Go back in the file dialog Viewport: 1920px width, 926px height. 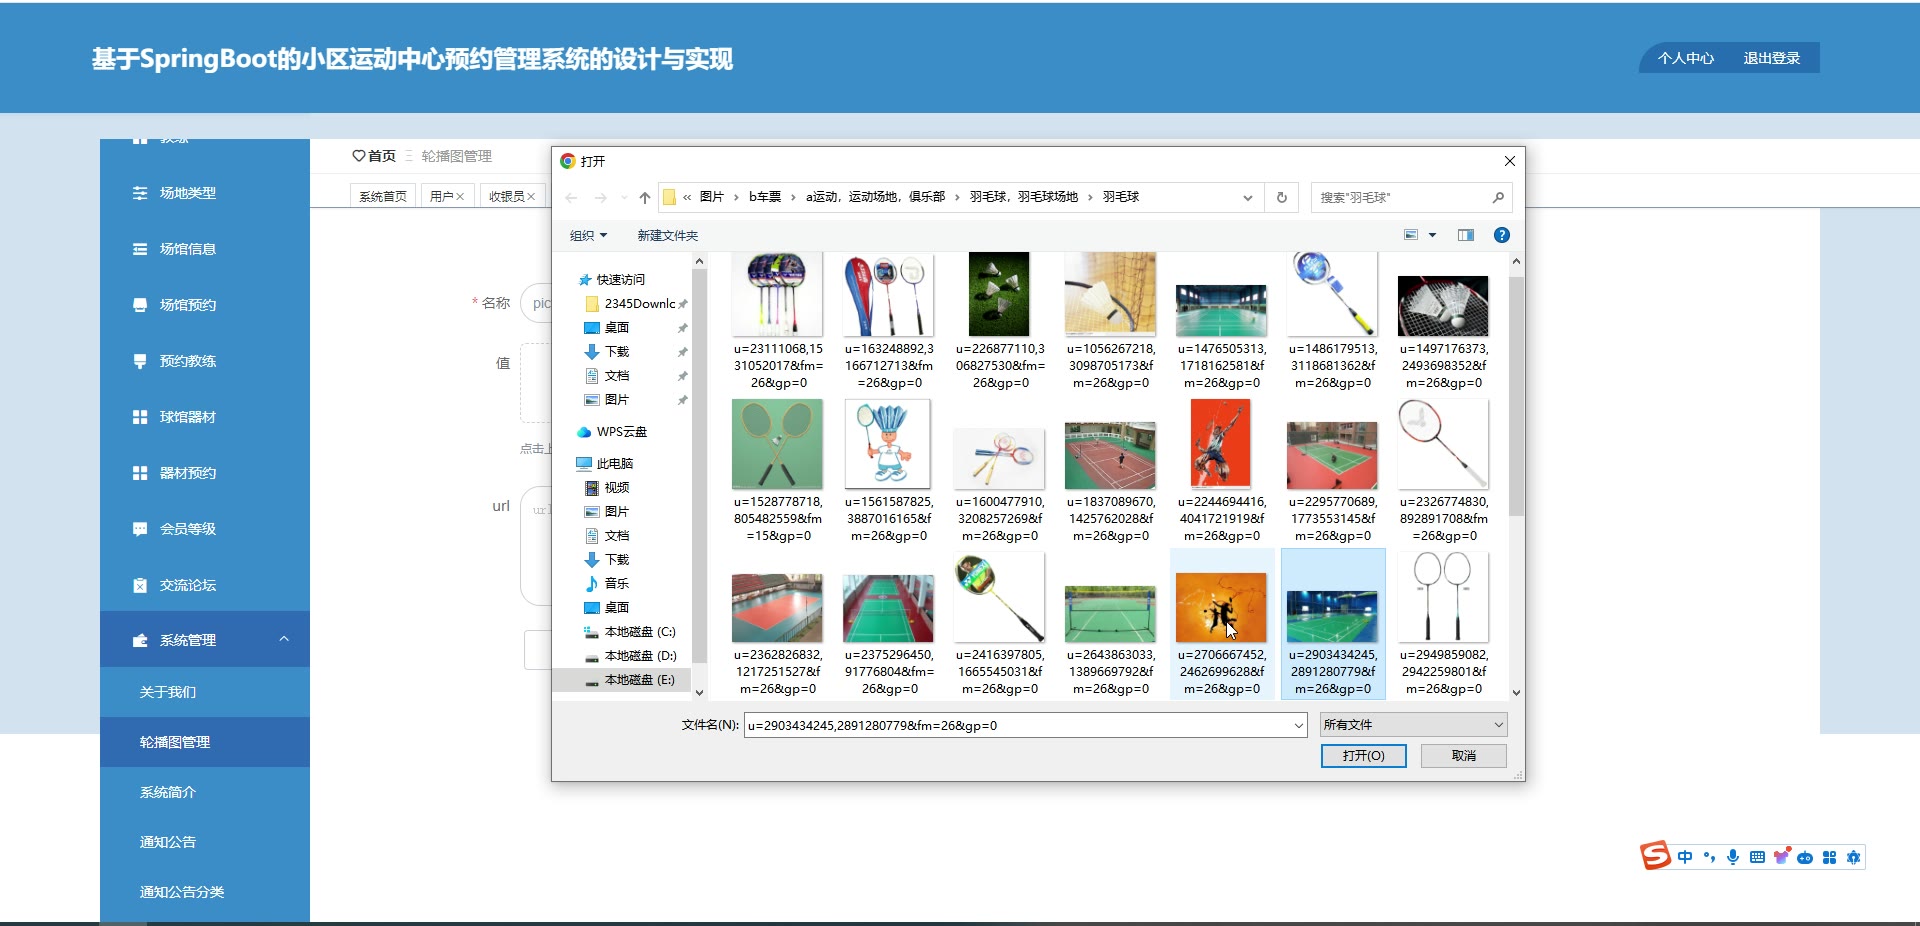point(571,198)
